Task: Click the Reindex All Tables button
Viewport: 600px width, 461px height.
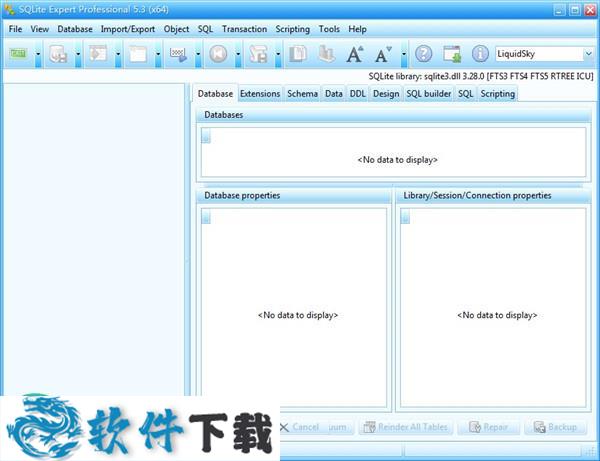Action: [404, 427]
